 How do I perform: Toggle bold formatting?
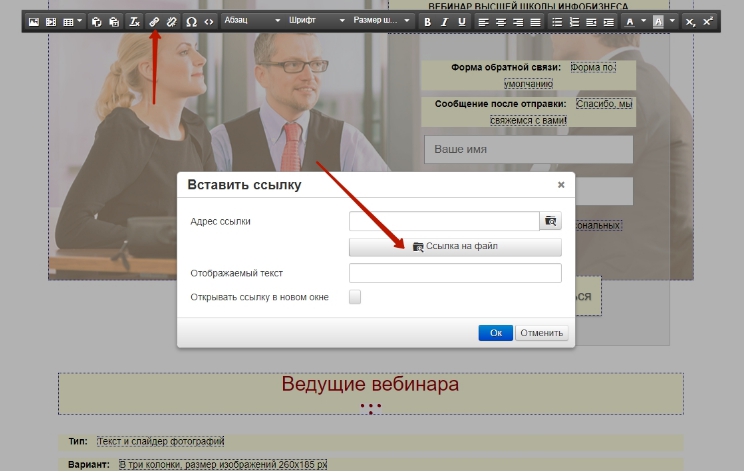[426, 21]
